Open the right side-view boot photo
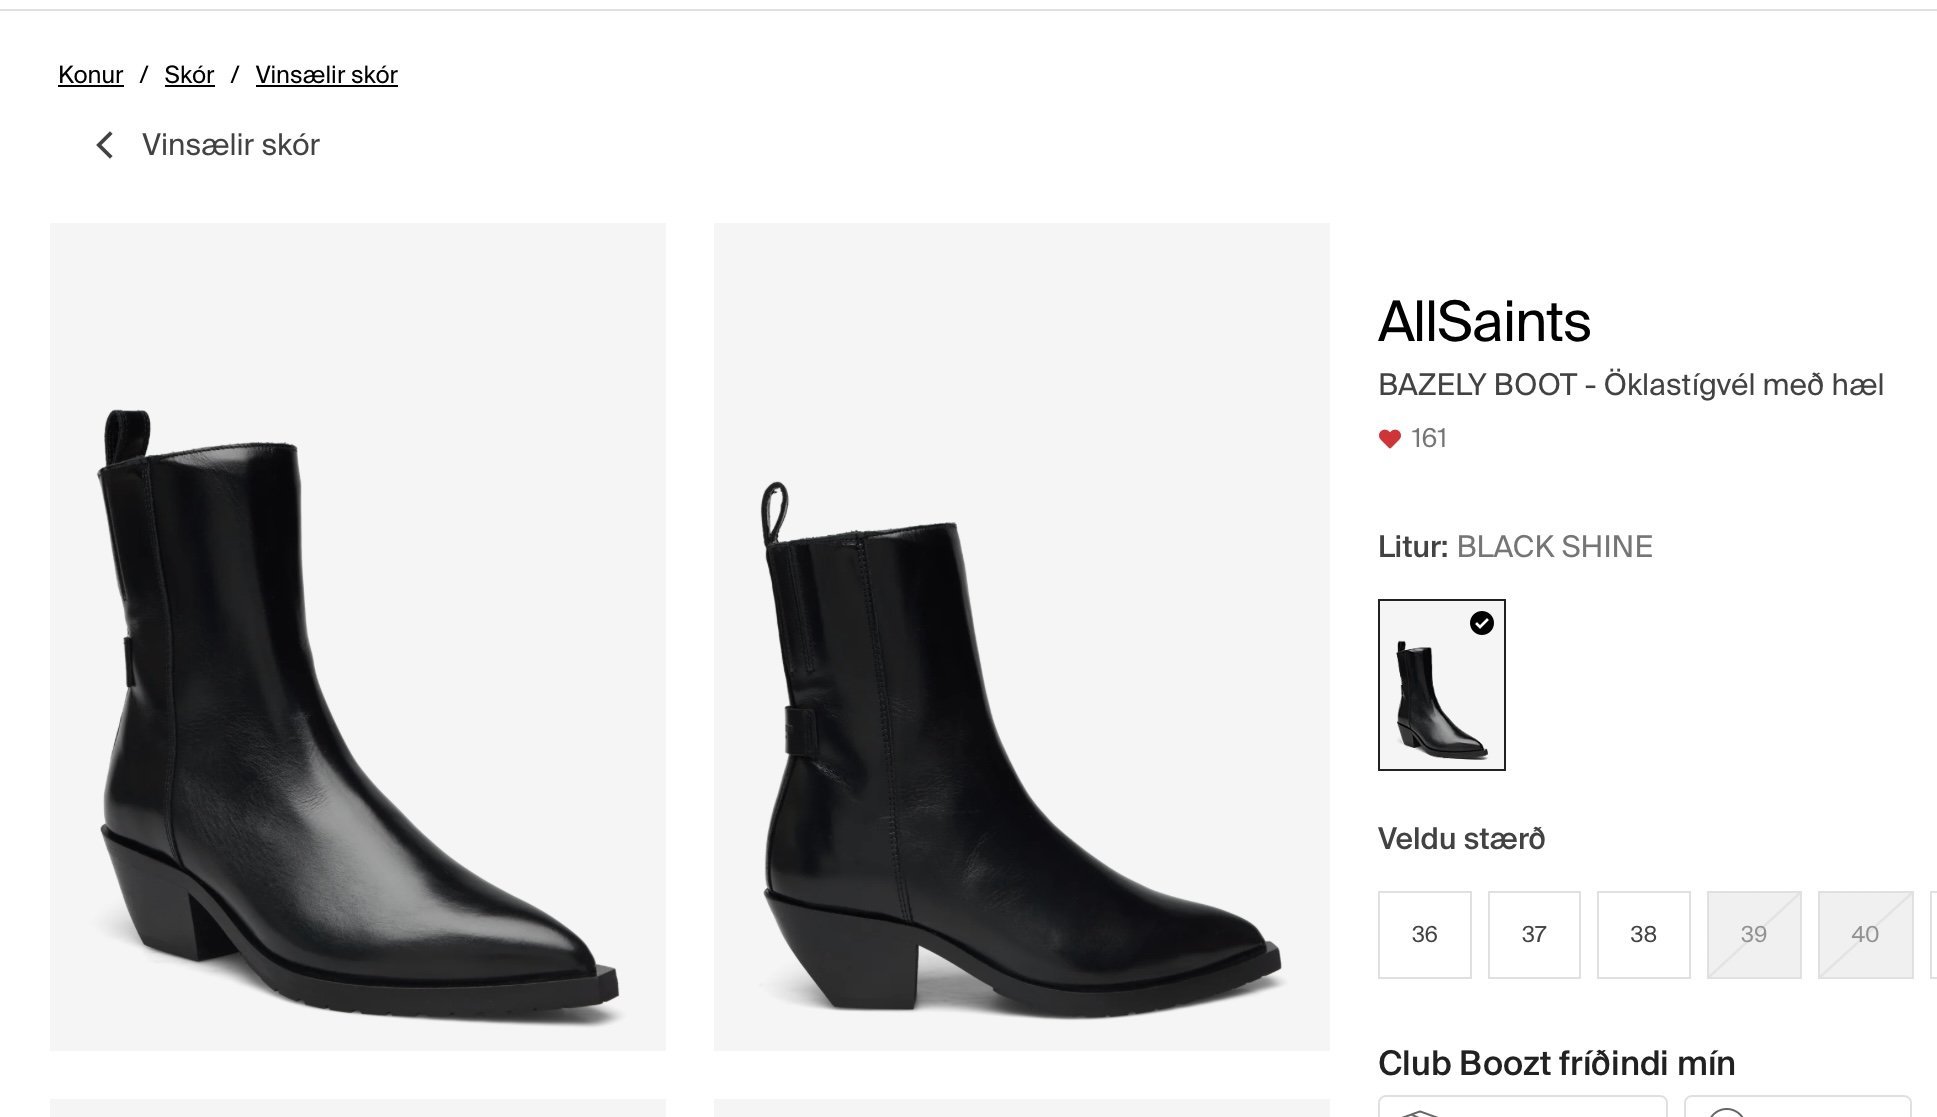 [1021, 636]
